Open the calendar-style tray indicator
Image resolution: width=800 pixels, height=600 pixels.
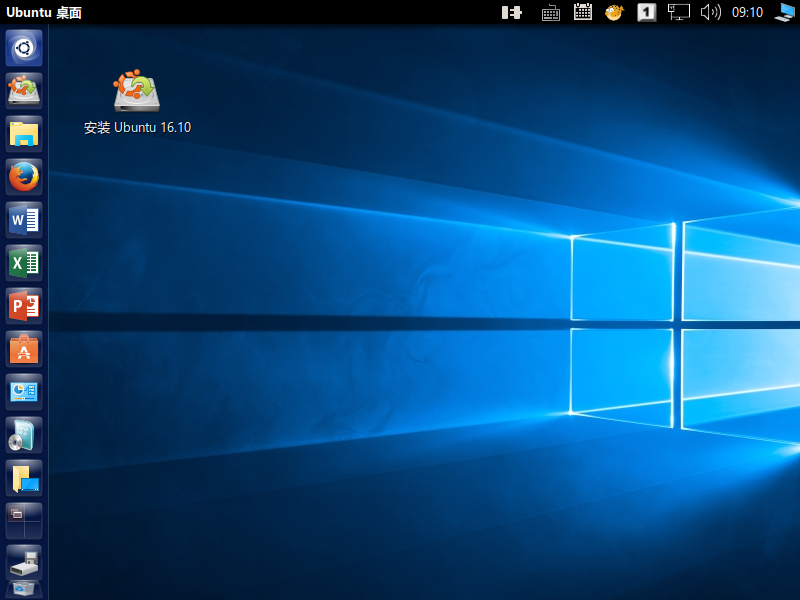(x=583, y=12)
